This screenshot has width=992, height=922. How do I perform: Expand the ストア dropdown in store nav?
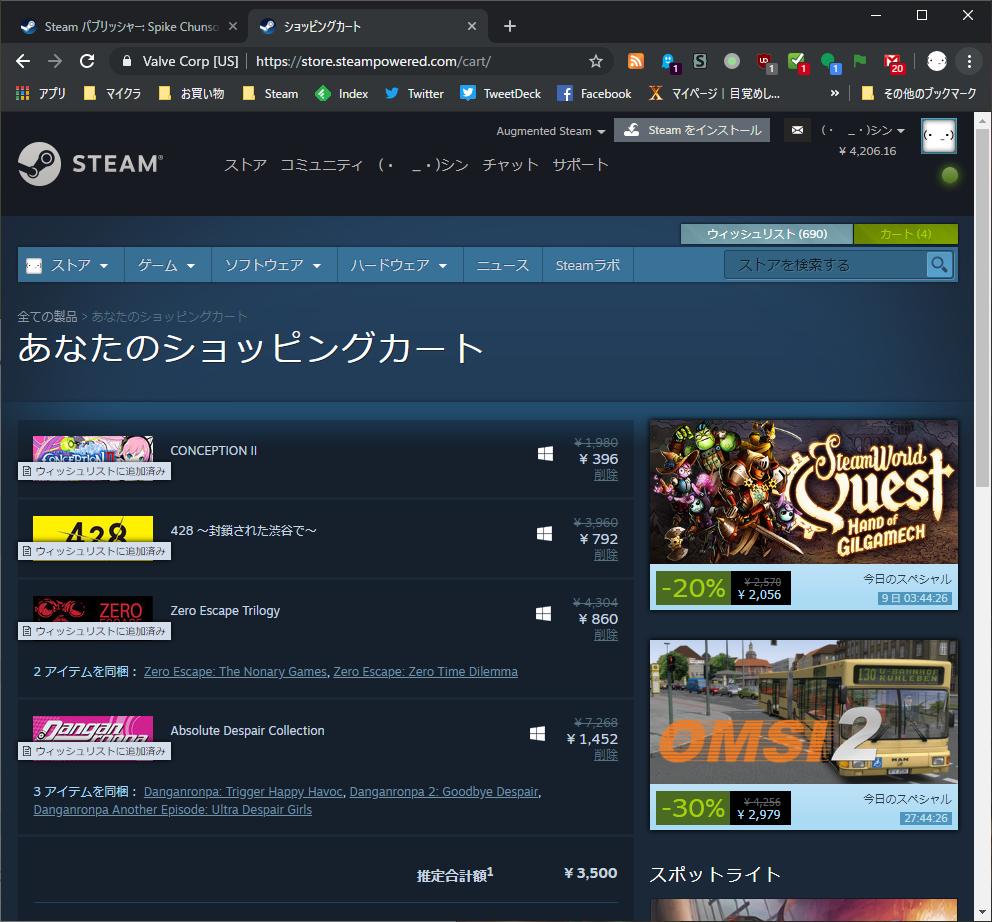click(71, 265)
